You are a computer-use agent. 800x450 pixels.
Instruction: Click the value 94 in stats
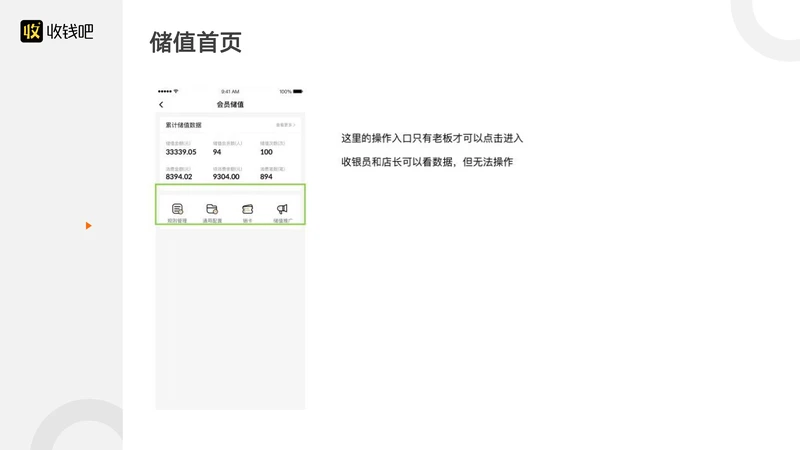[217, 152]
